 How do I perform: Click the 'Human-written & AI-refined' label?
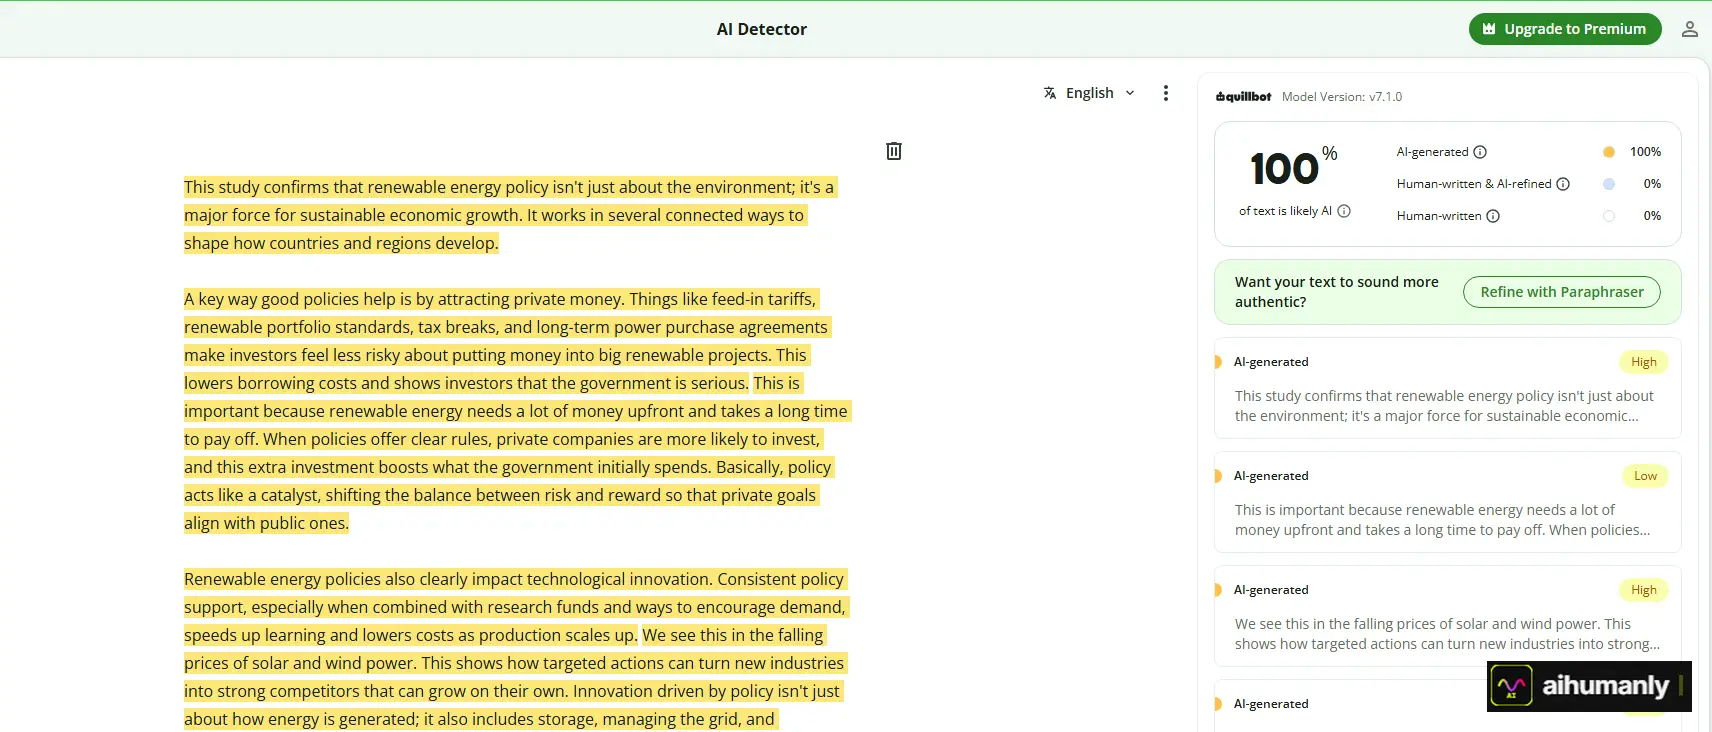[x=1474, y=184]
